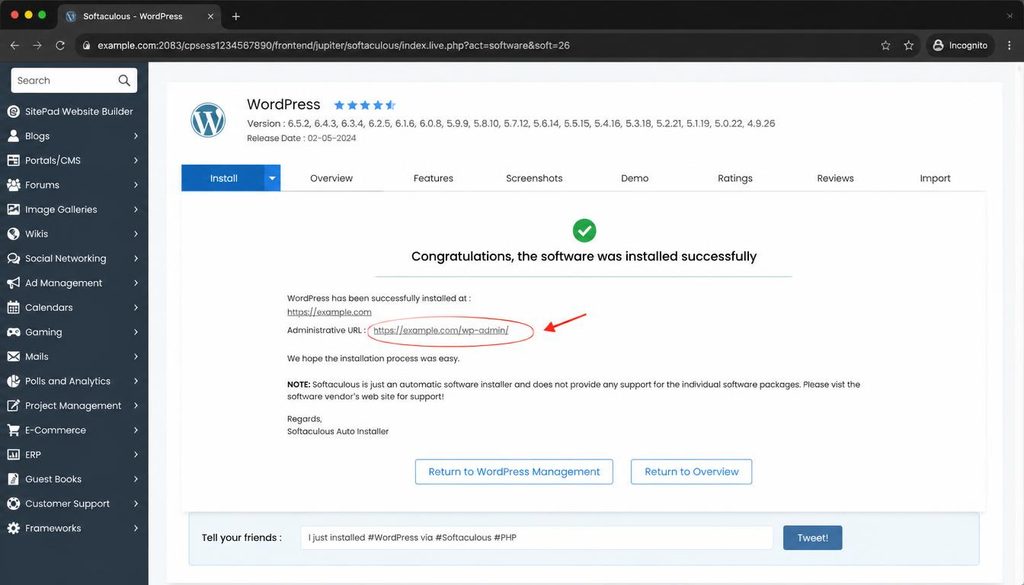1024x585 pixels.
Task: Switch to the Screenshots tab
Action: 534,178
